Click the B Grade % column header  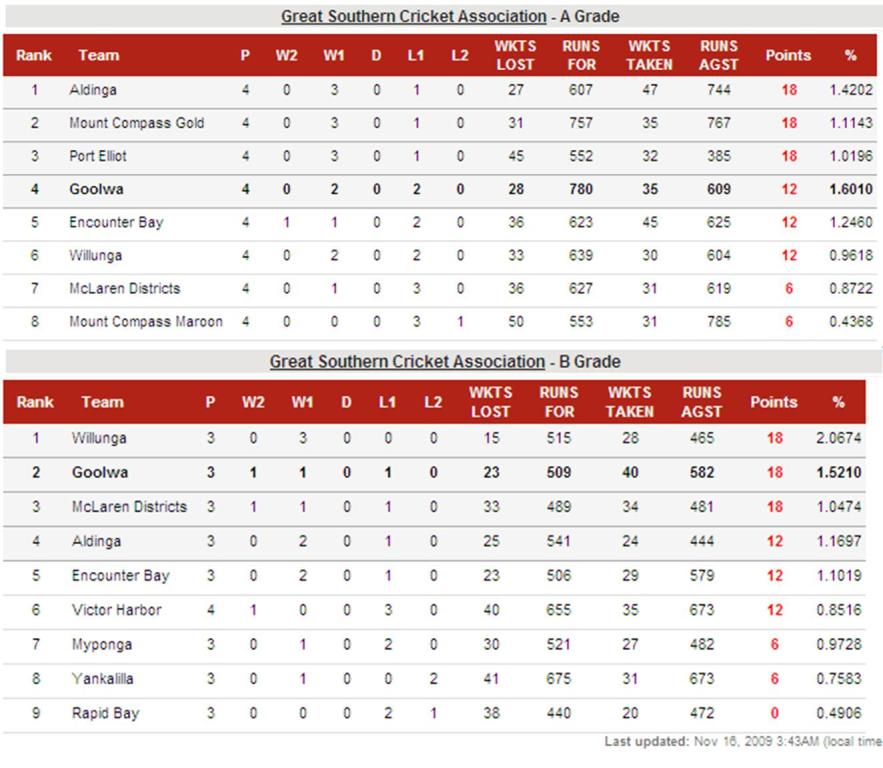tap(838, 402)
